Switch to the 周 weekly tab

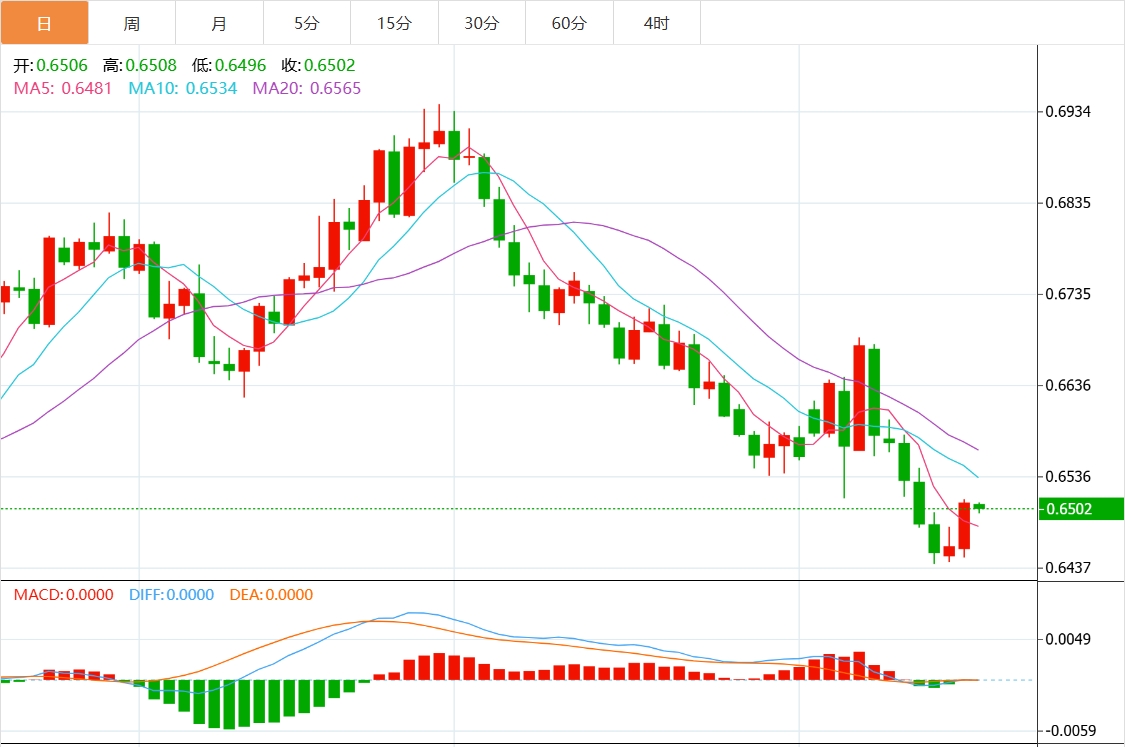132,23
